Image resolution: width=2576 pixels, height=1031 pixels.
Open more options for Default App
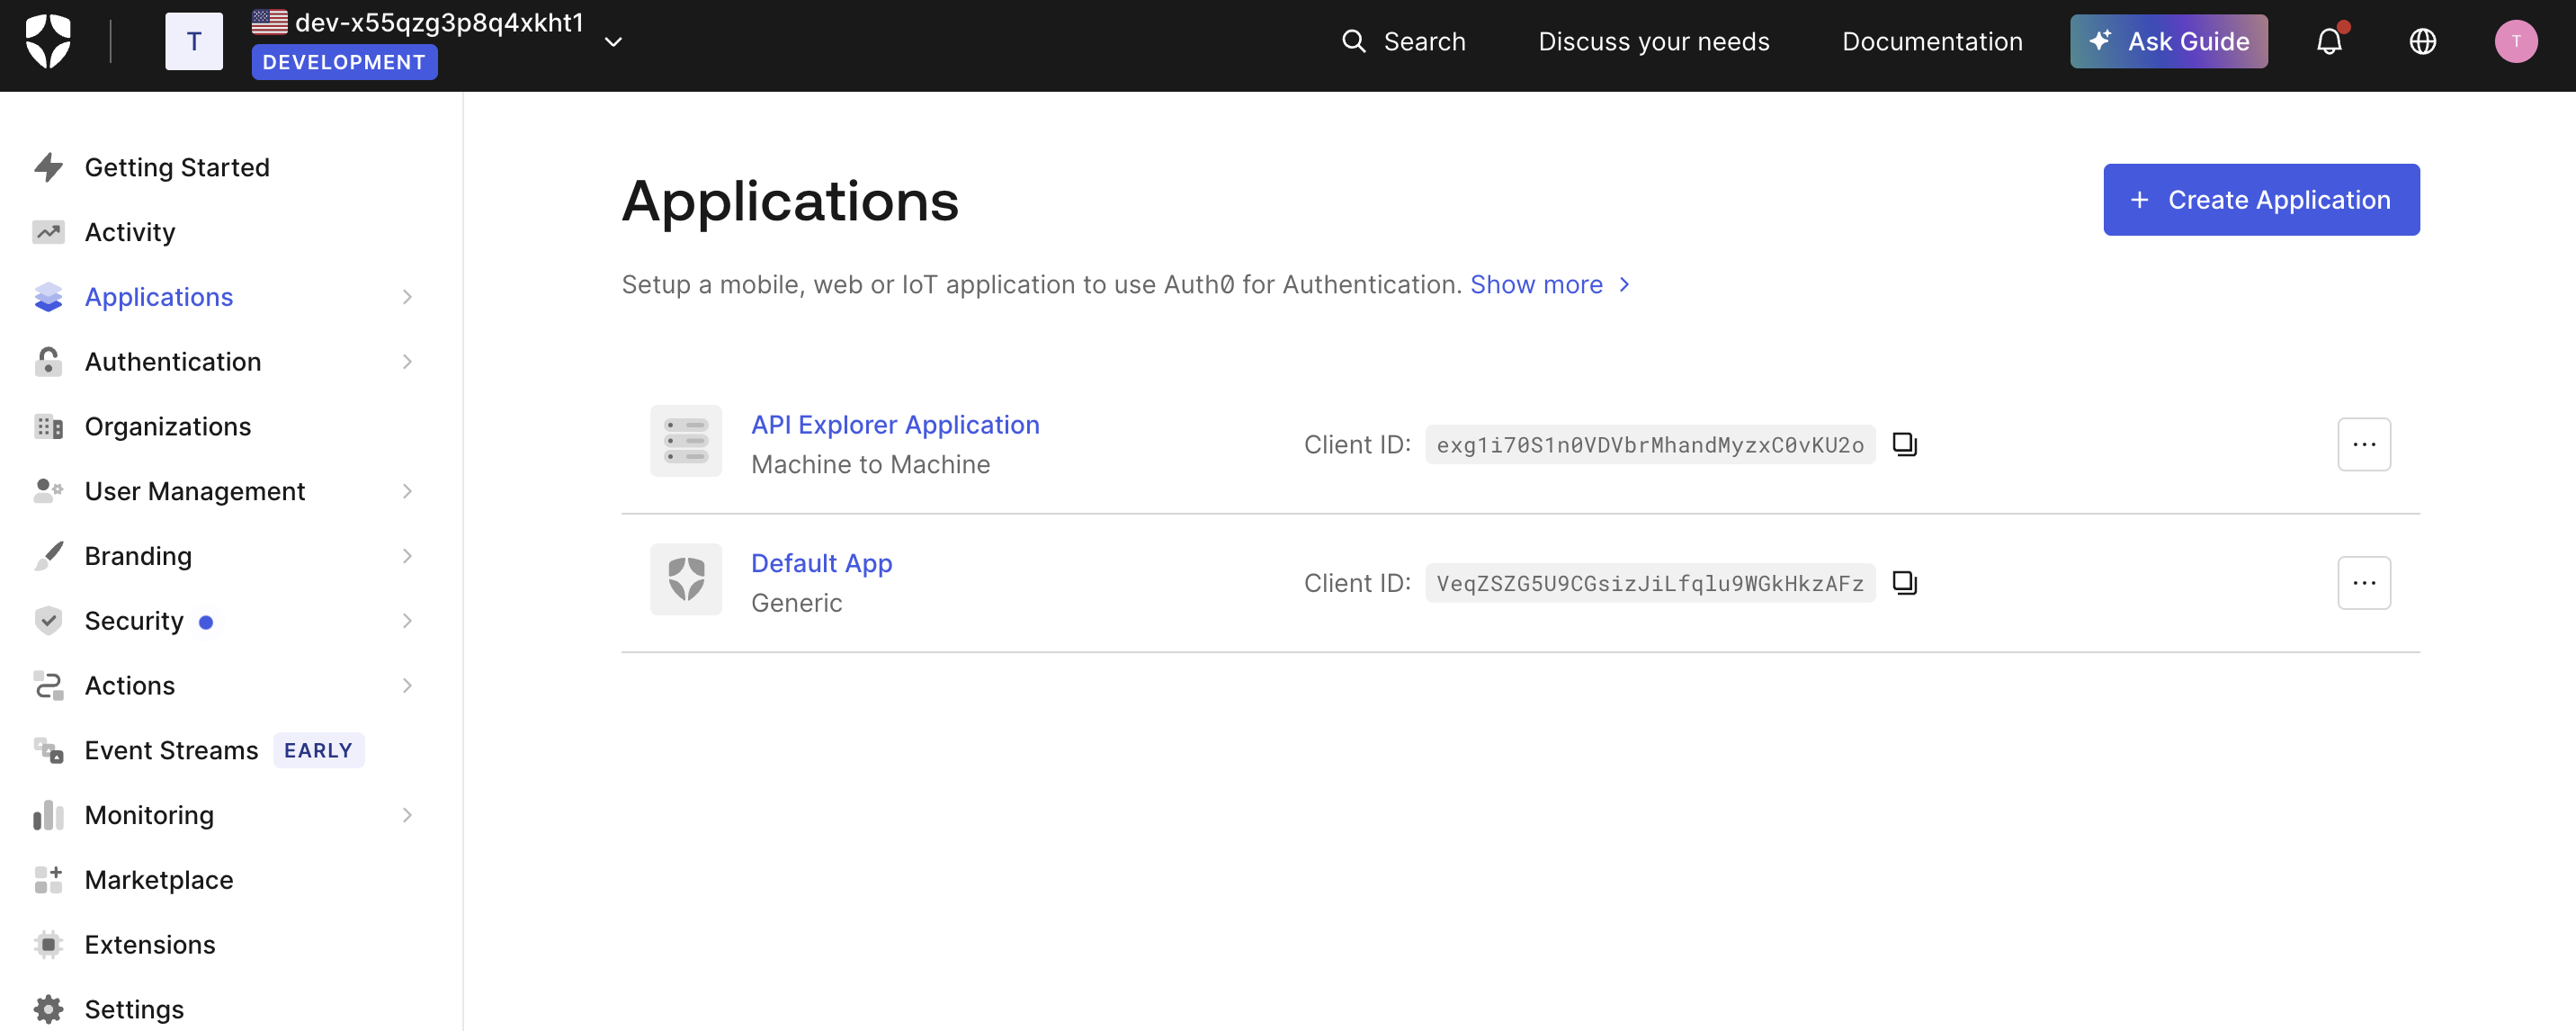[2363, 582]
